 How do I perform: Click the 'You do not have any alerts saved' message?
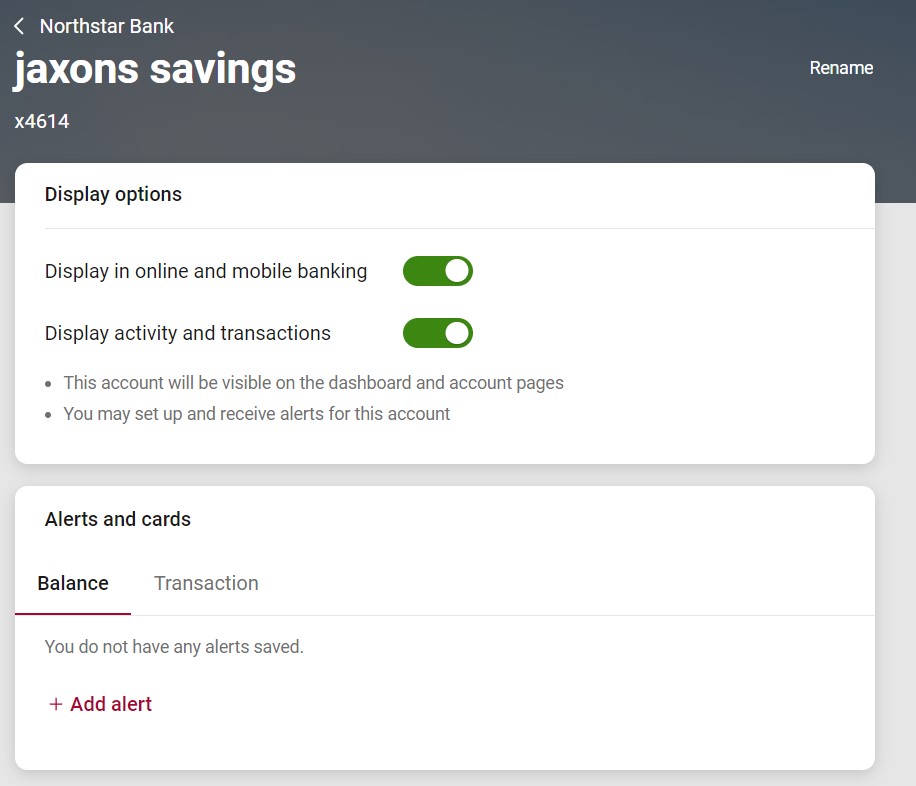(174, 647)
